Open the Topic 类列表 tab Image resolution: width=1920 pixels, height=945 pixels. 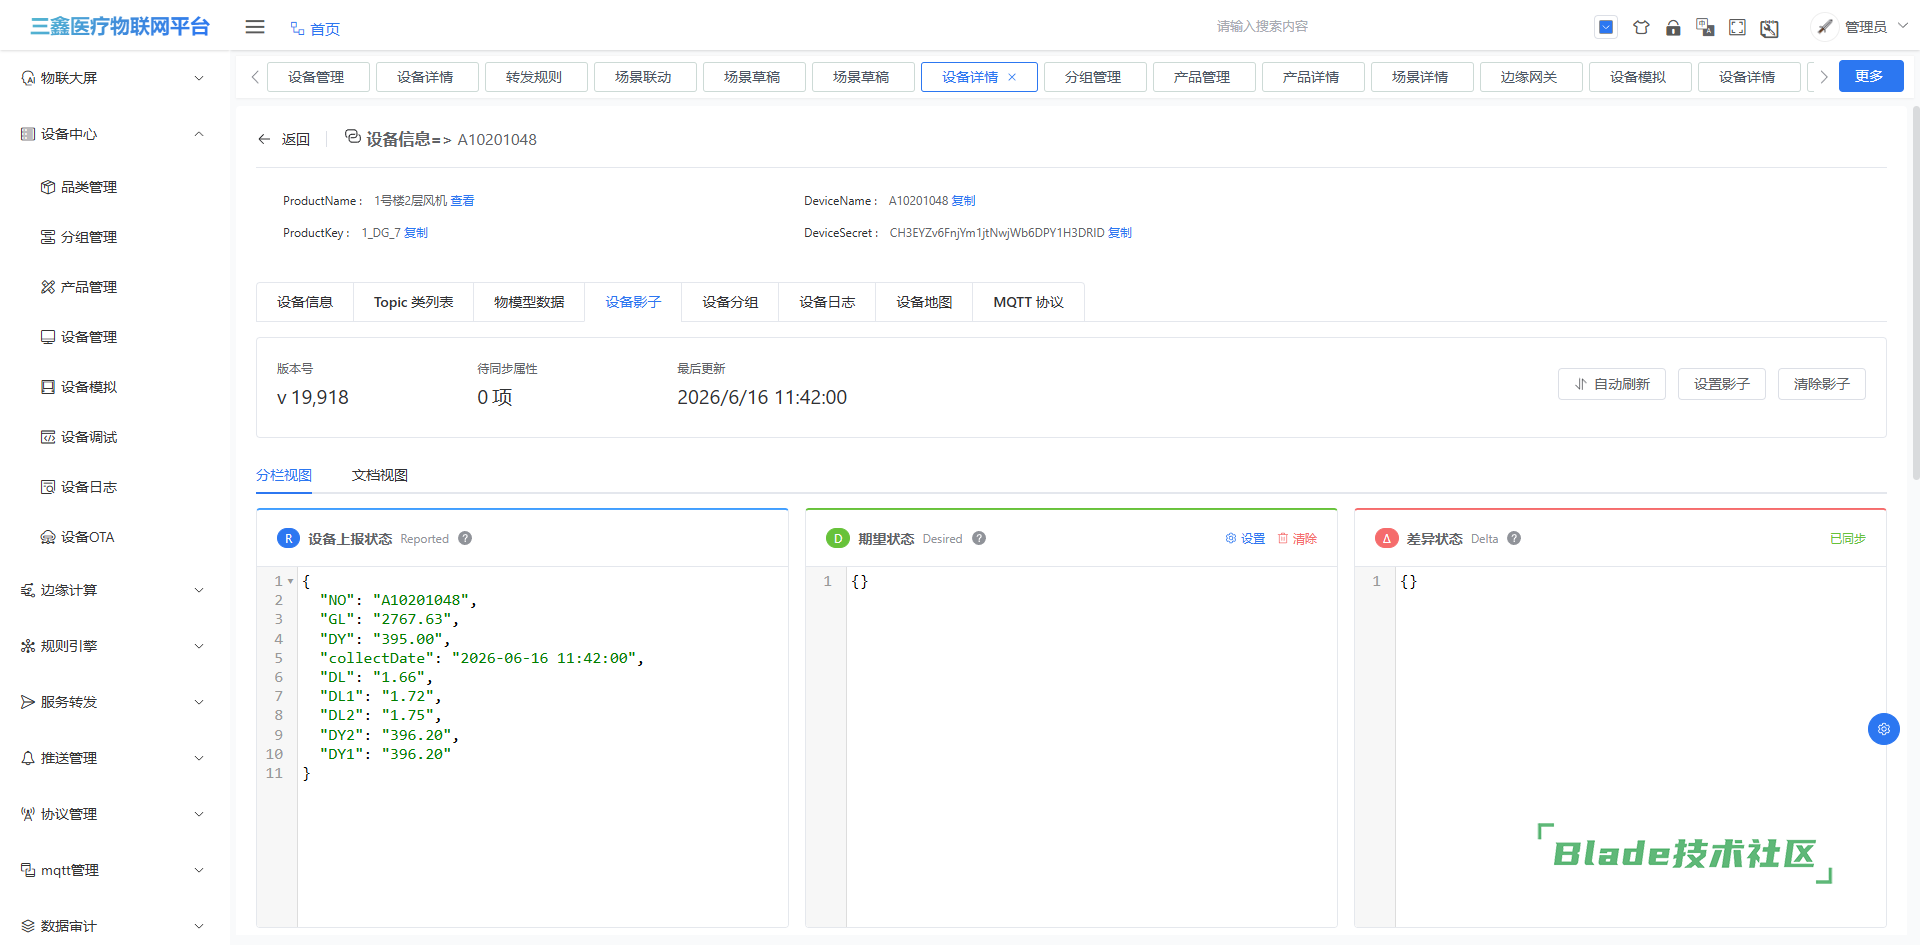(x=413, y=302)
